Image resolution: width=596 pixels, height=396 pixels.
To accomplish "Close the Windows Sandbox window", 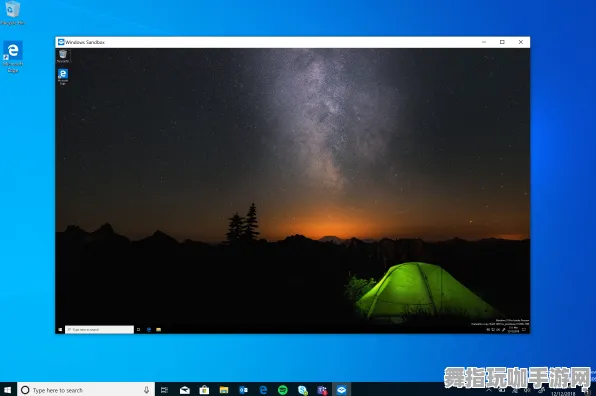I will [521, 42].
